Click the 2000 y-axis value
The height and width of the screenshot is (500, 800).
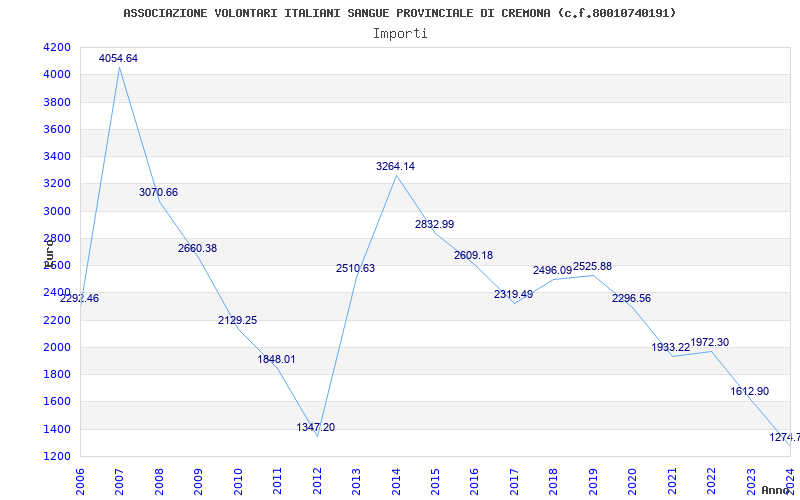(x=58, y=347)
